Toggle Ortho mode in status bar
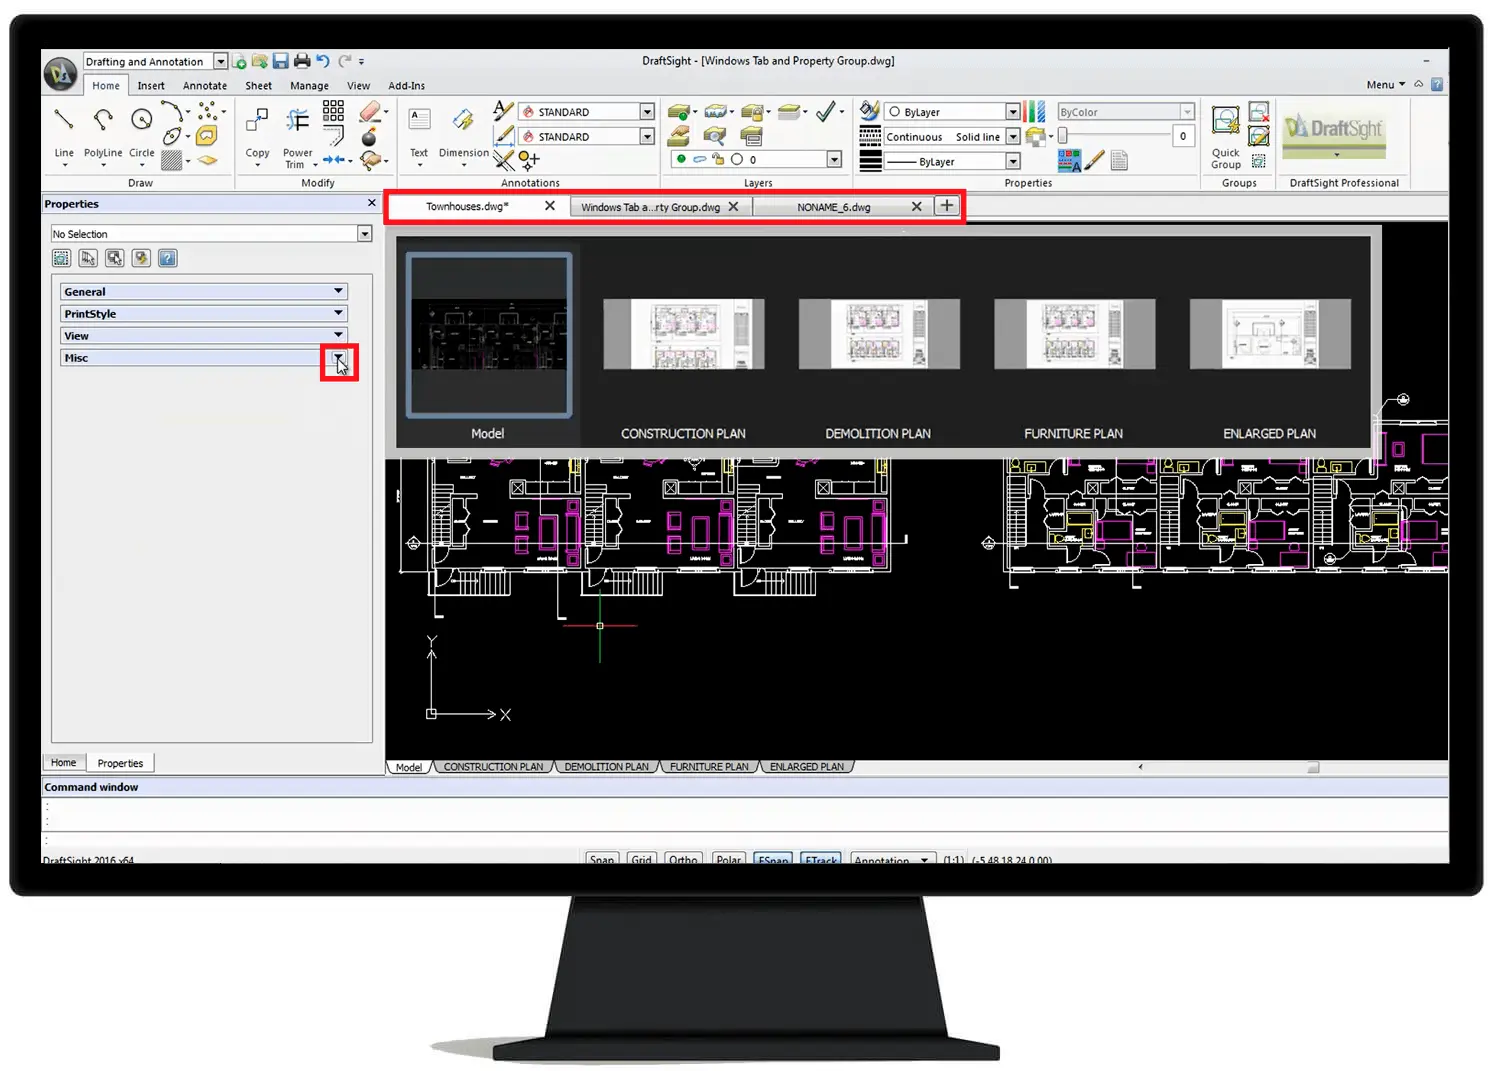1500x1071 pixels. click(x=684, y=858)
